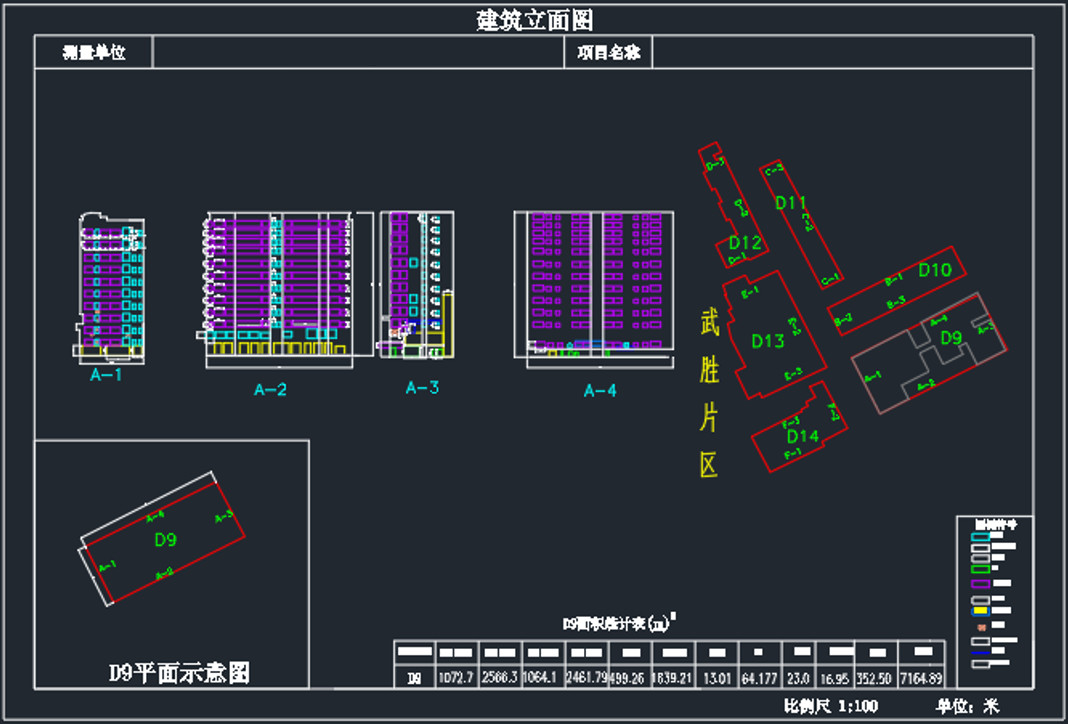
Task: Click the E-1 label on building D13
Action: 750,292
